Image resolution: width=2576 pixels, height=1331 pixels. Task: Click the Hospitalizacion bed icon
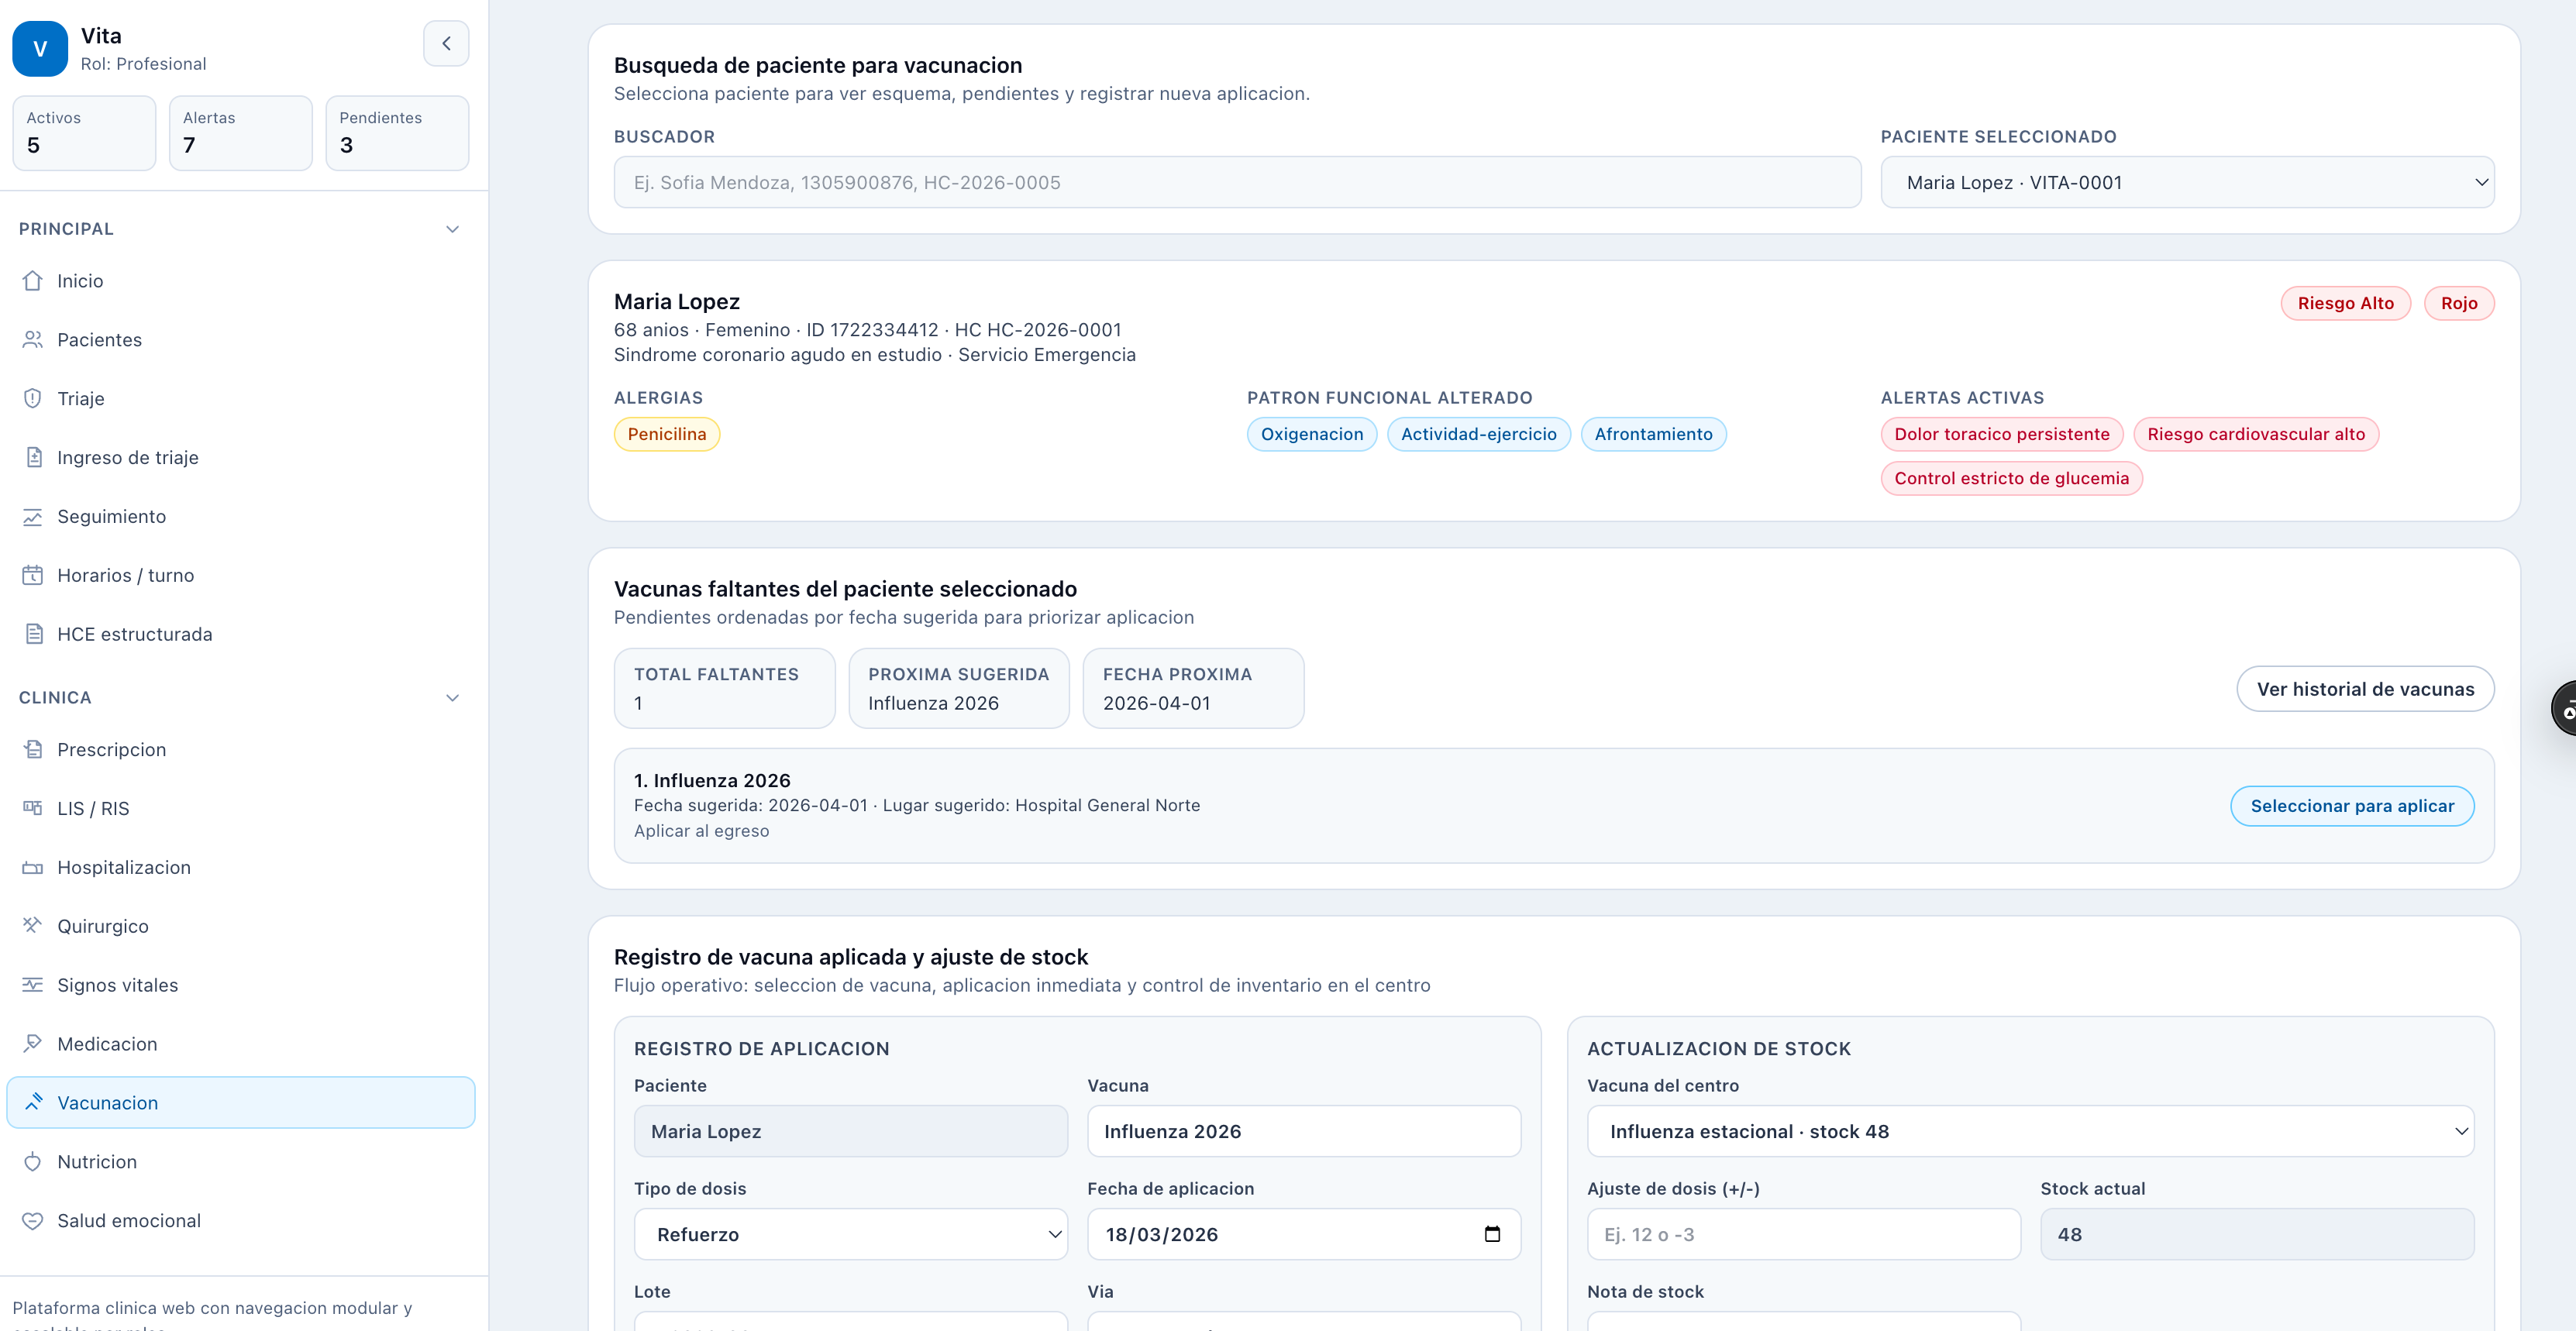(x=33, y=868)
